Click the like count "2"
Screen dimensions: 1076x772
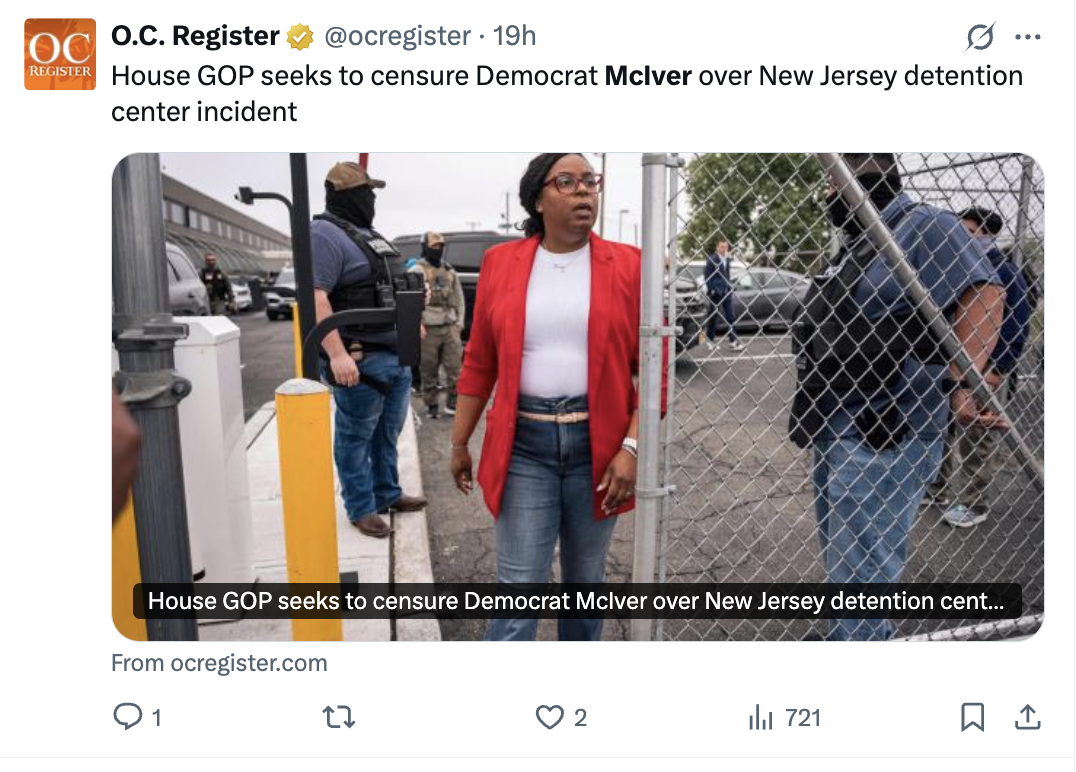point(580,717)
